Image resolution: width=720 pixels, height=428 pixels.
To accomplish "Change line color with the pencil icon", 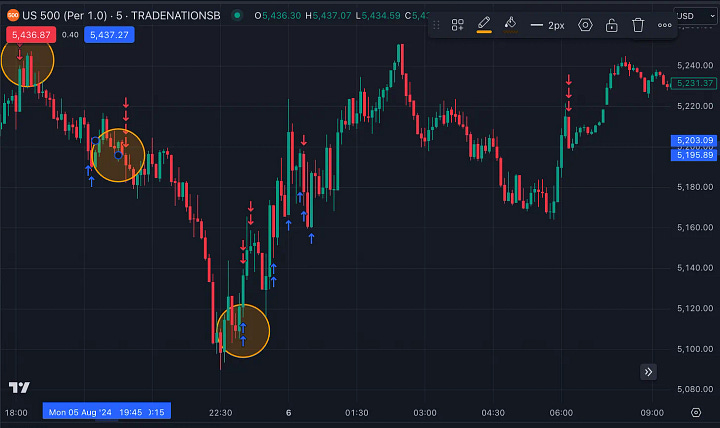I will click(x=484, y=25).
